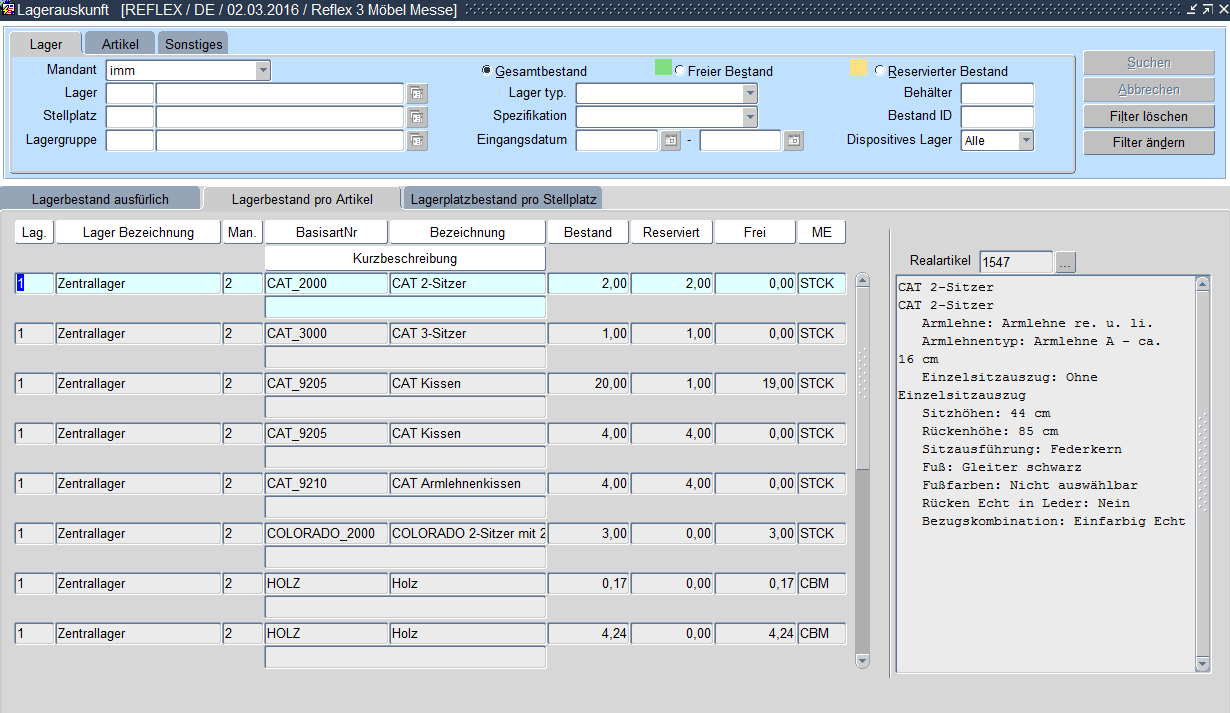Open lookup icon next to Stellplatz field

[x=417, y=117]
